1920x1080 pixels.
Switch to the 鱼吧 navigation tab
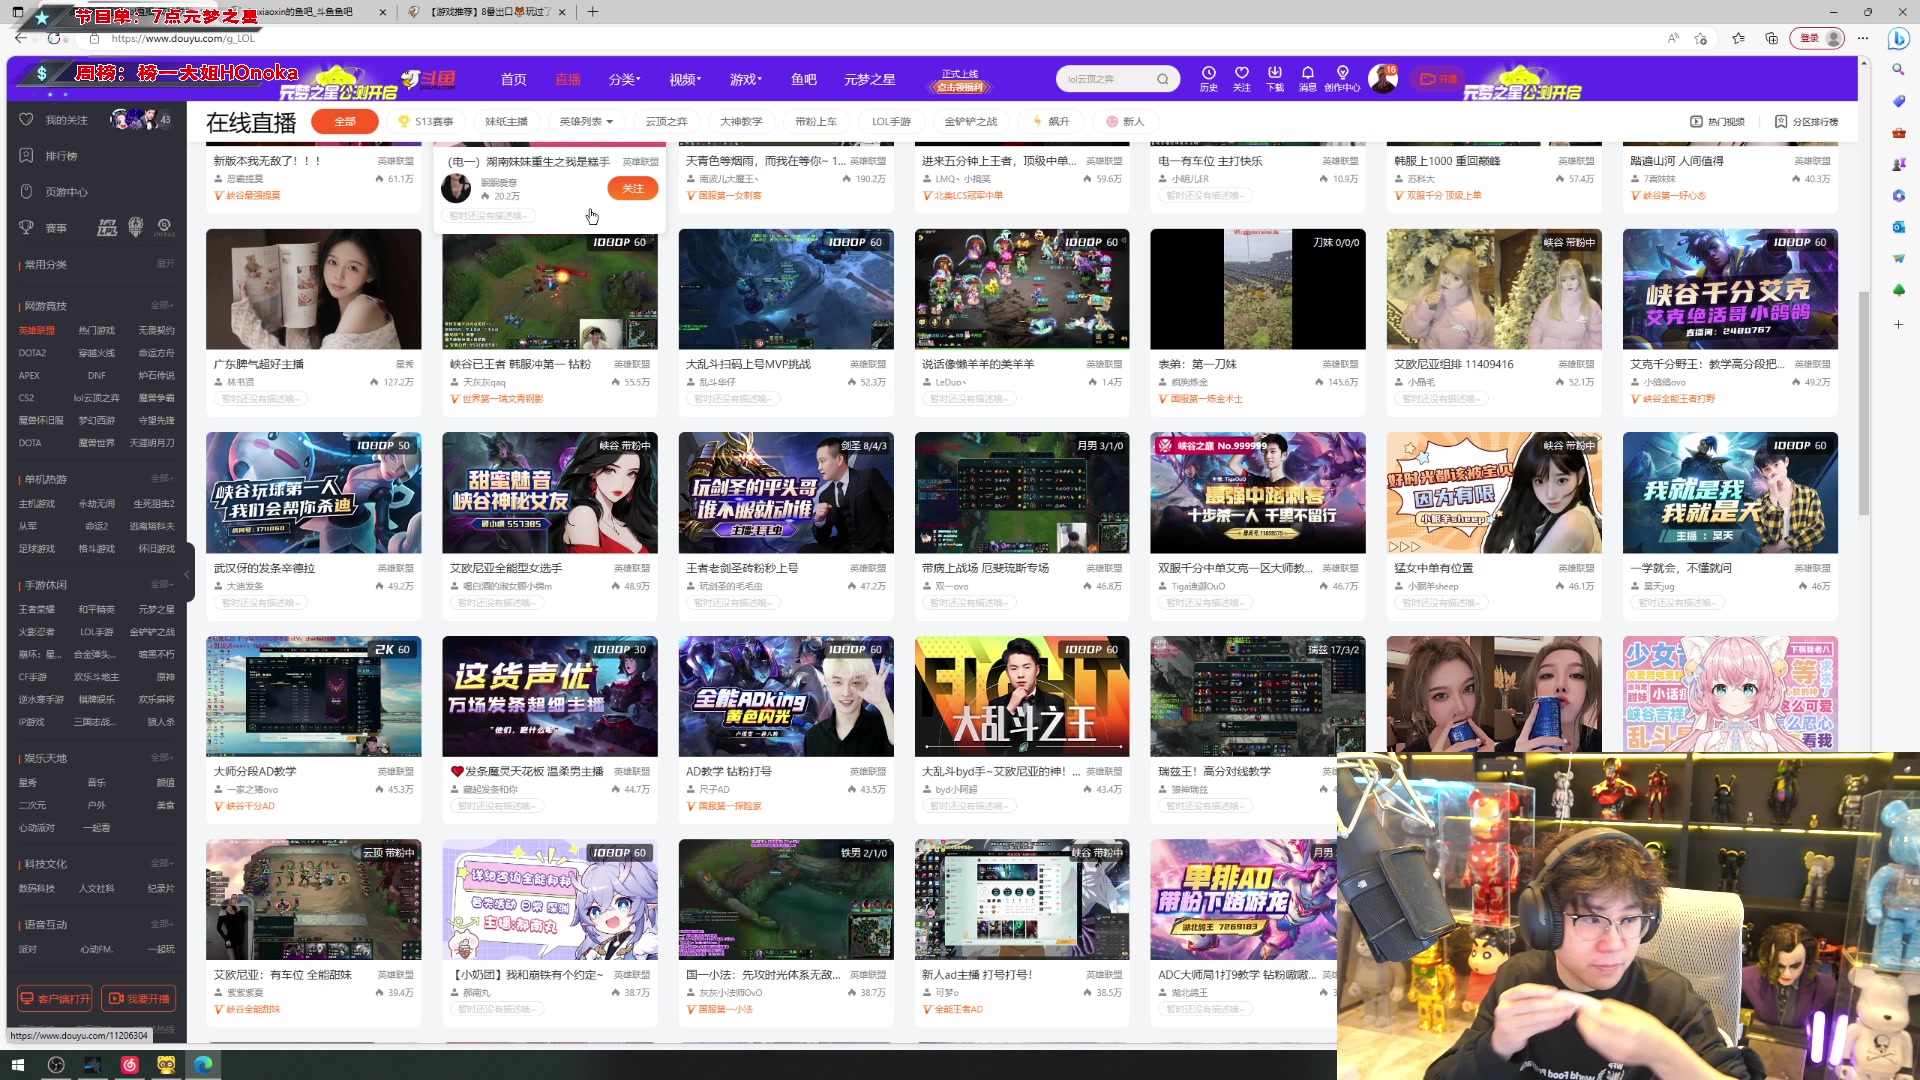(x=803, y=79)
